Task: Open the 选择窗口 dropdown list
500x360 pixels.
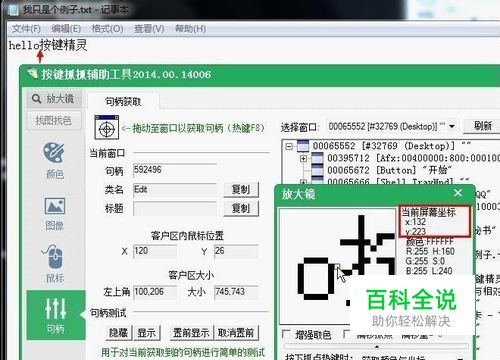Action: click(x=452, y=126)
